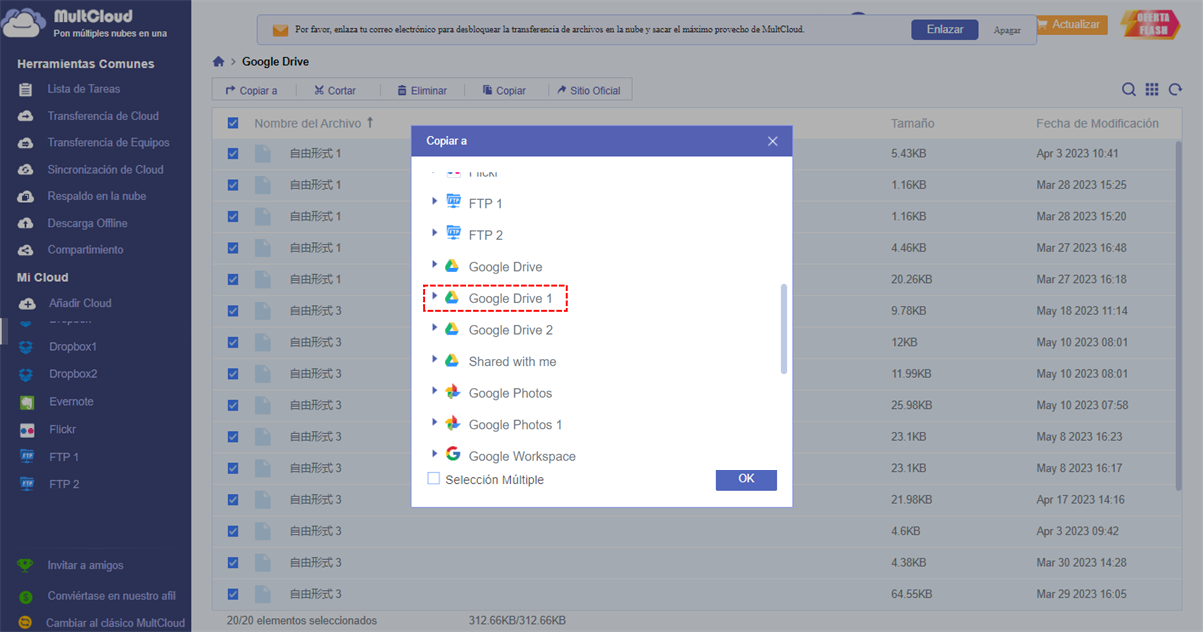Screen dimensions: 1203x632
Task: Expand the Google Drive tree node
Action: tap(435, 265)
